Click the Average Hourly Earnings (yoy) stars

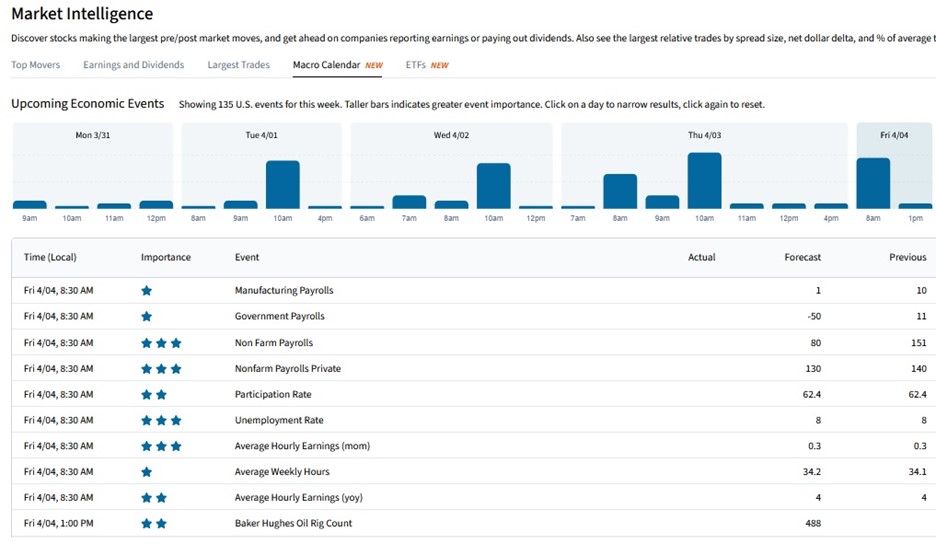(154, 497)
